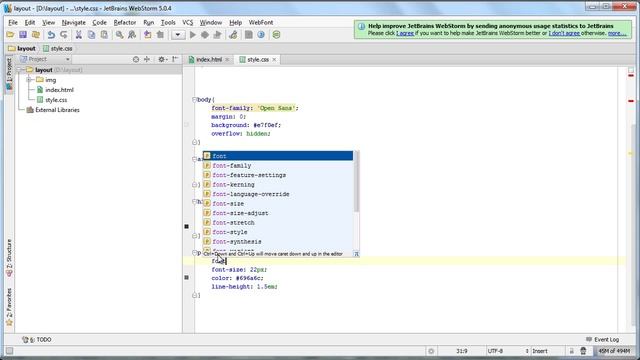Choose font-size from completion list
This screenshot has height=360, width=640.
point(278,204)
